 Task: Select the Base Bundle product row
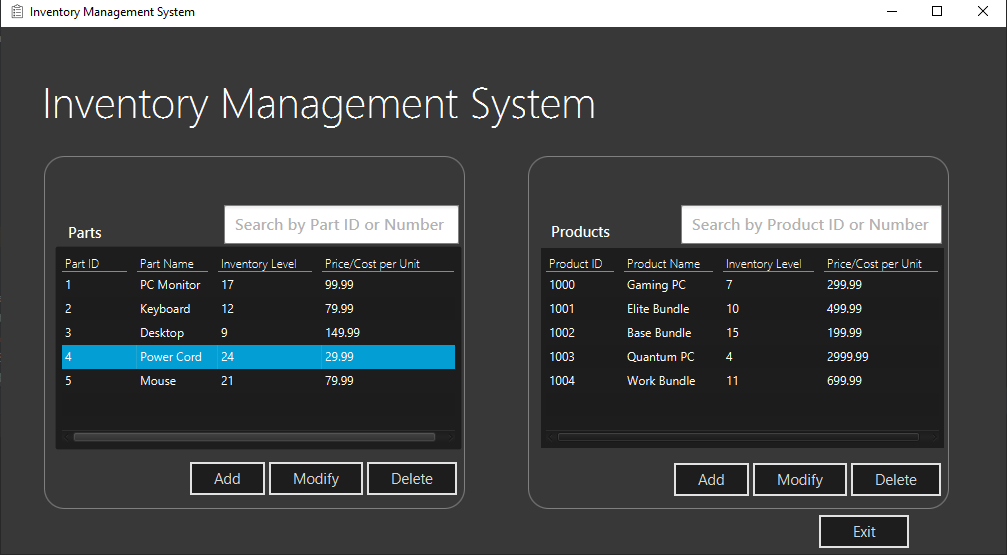[742, 333]
